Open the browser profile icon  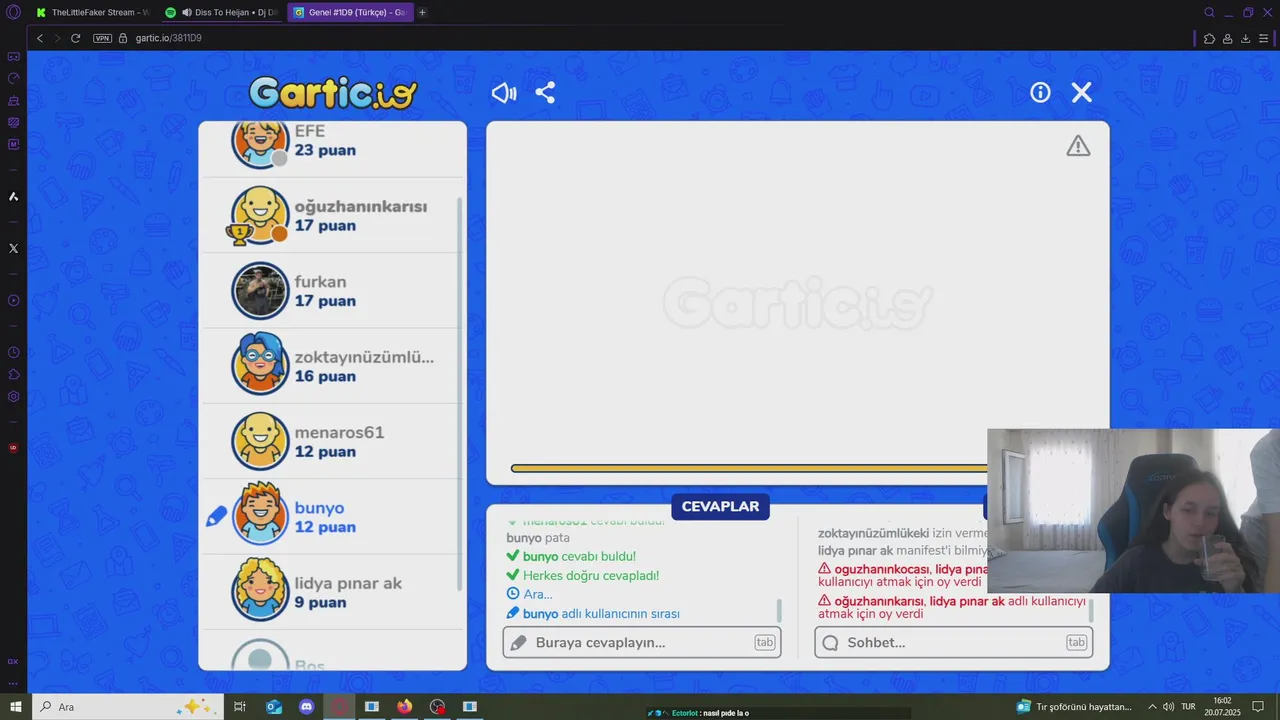click(x=1228, y=38)
